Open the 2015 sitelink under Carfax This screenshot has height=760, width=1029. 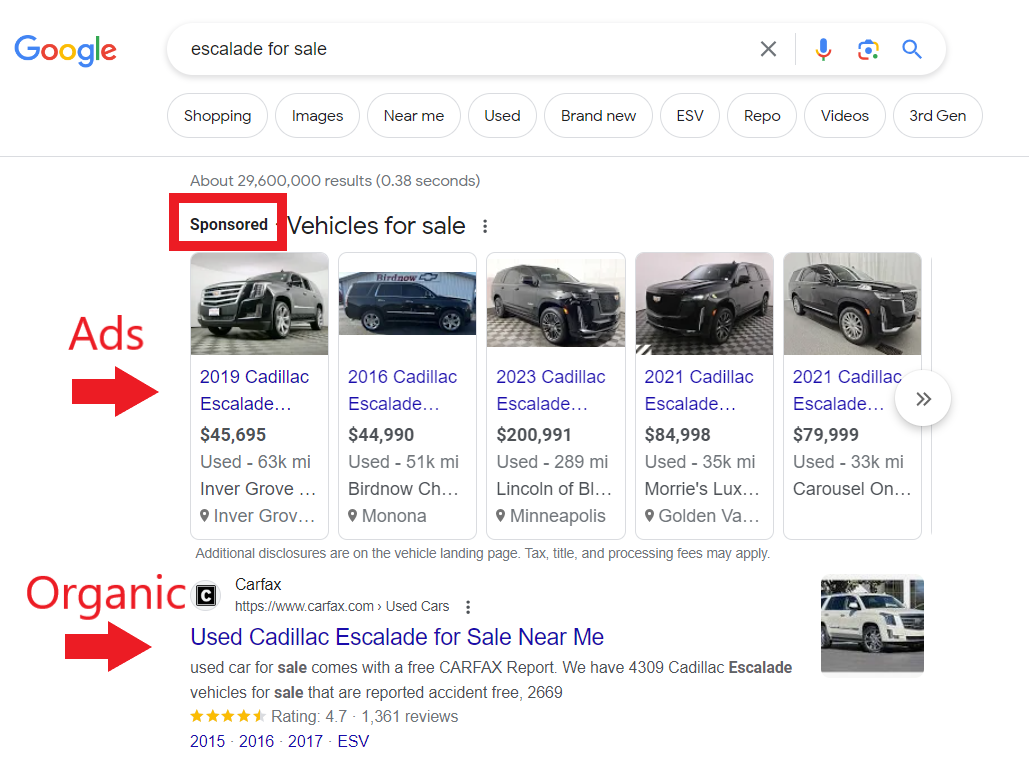click(x=207, y=742)
